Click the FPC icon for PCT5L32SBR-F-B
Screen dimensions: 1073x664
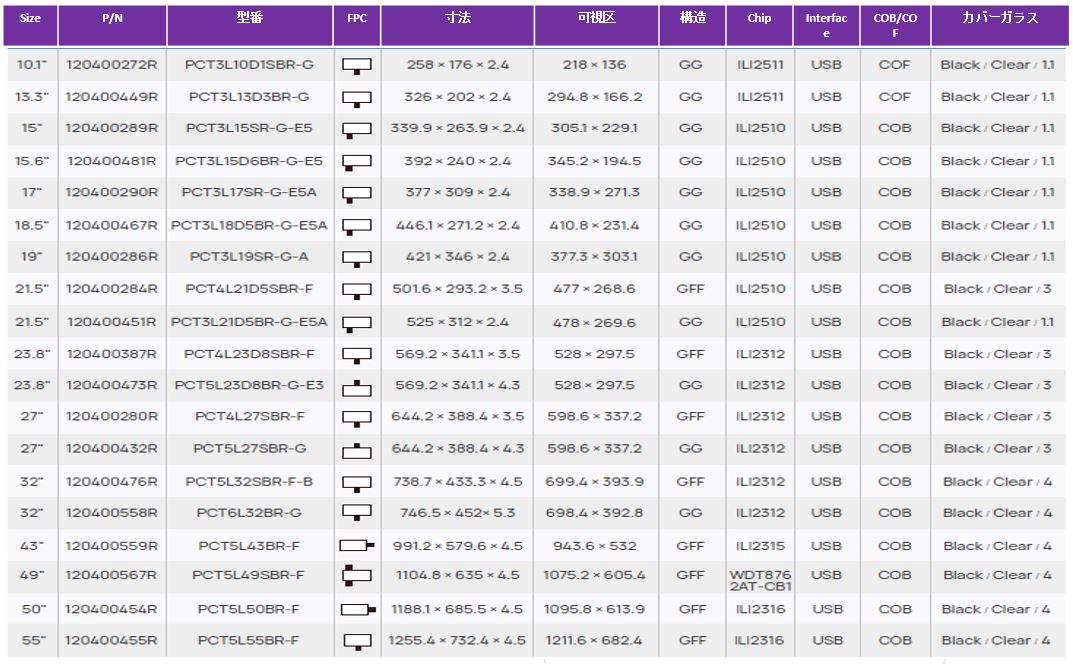point(357,484)
